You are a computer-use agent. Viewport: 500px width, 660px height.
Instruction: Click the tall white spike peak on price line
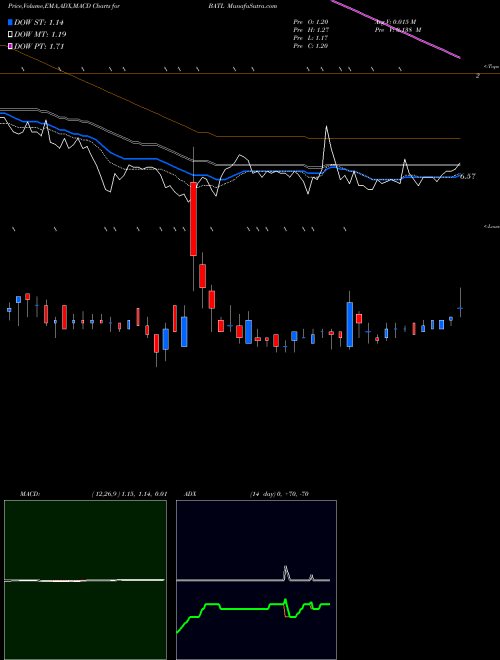coord(327,126)
